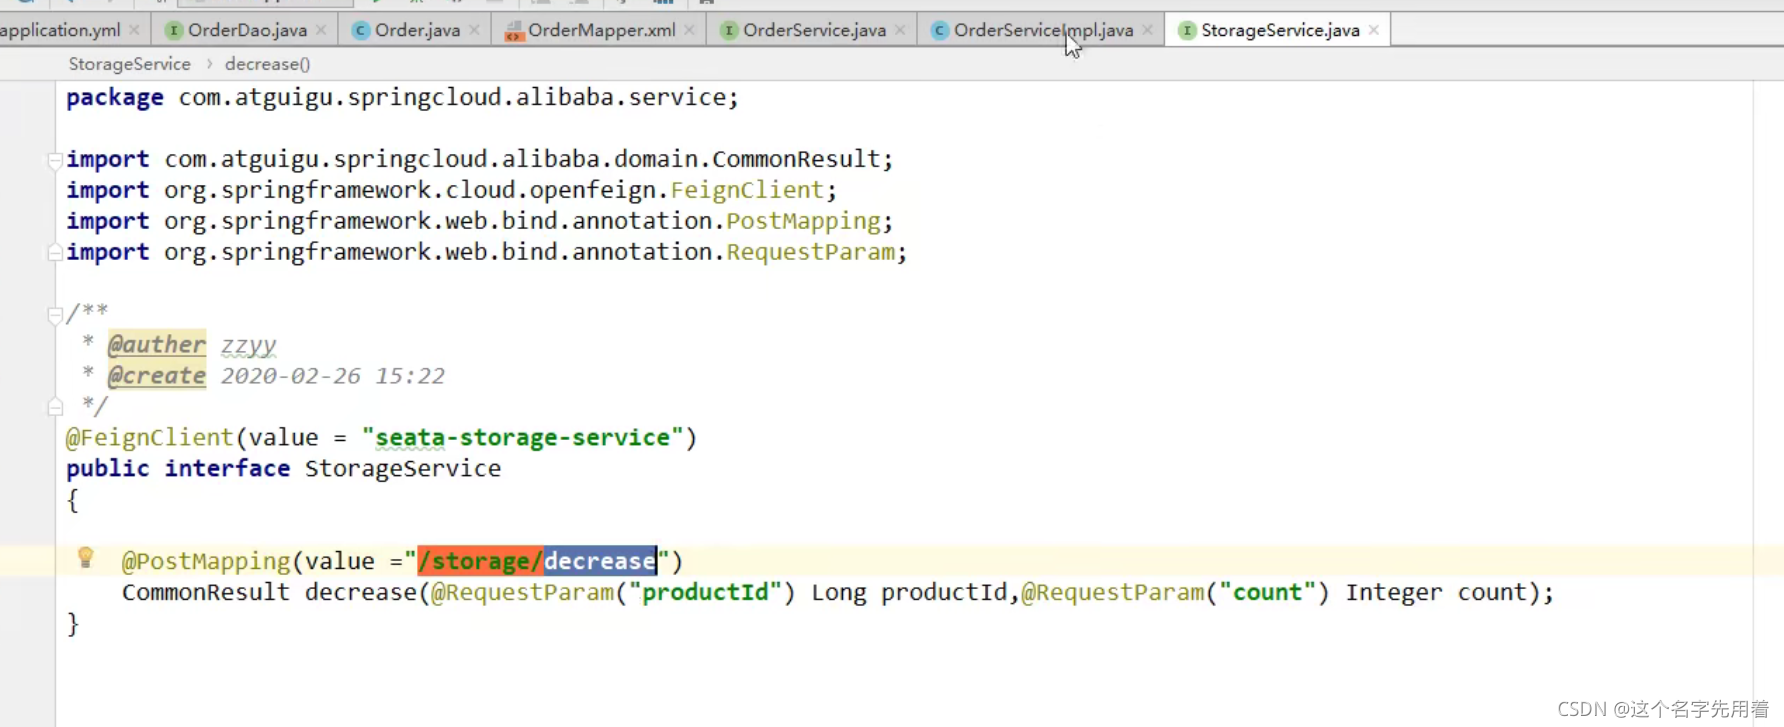Viewport: 1784px width, 727px height.
Task: Collapse the import statements fold marker
Action: (x=55, y=159)
